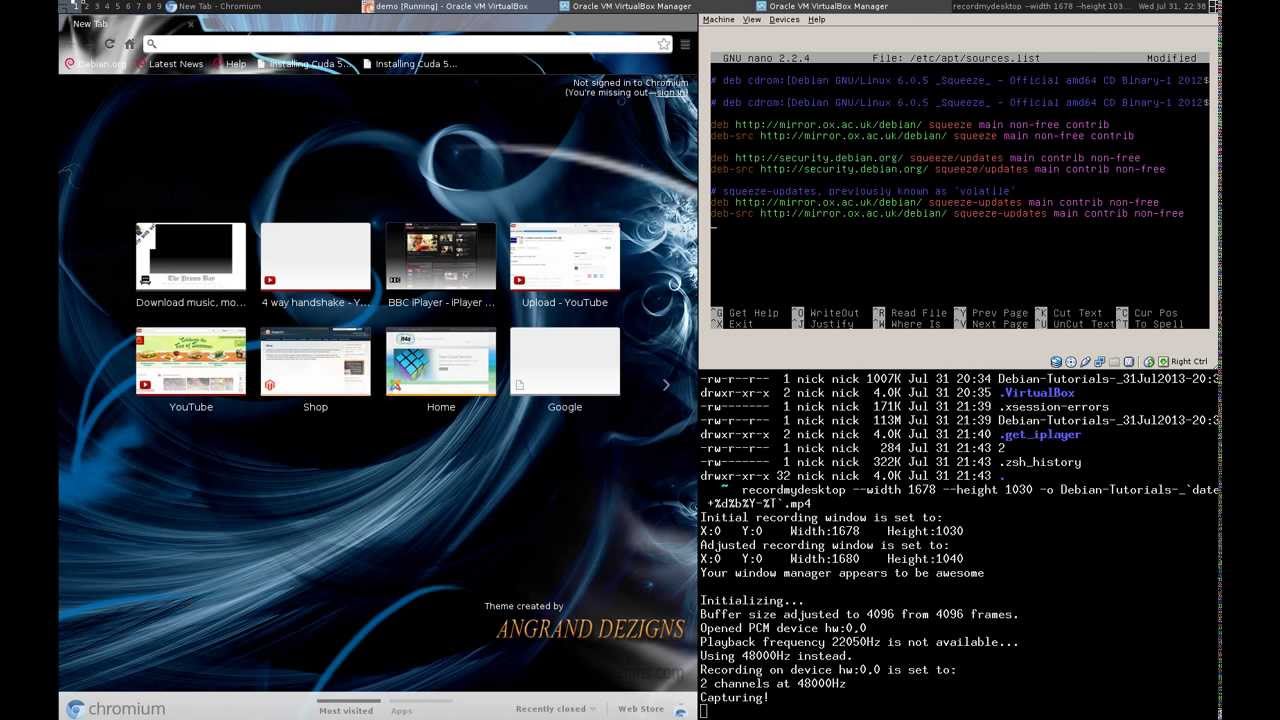Switch to workspace tag 5
Image resolution: width=1280 pixels, height=720 pixels.
117,6
